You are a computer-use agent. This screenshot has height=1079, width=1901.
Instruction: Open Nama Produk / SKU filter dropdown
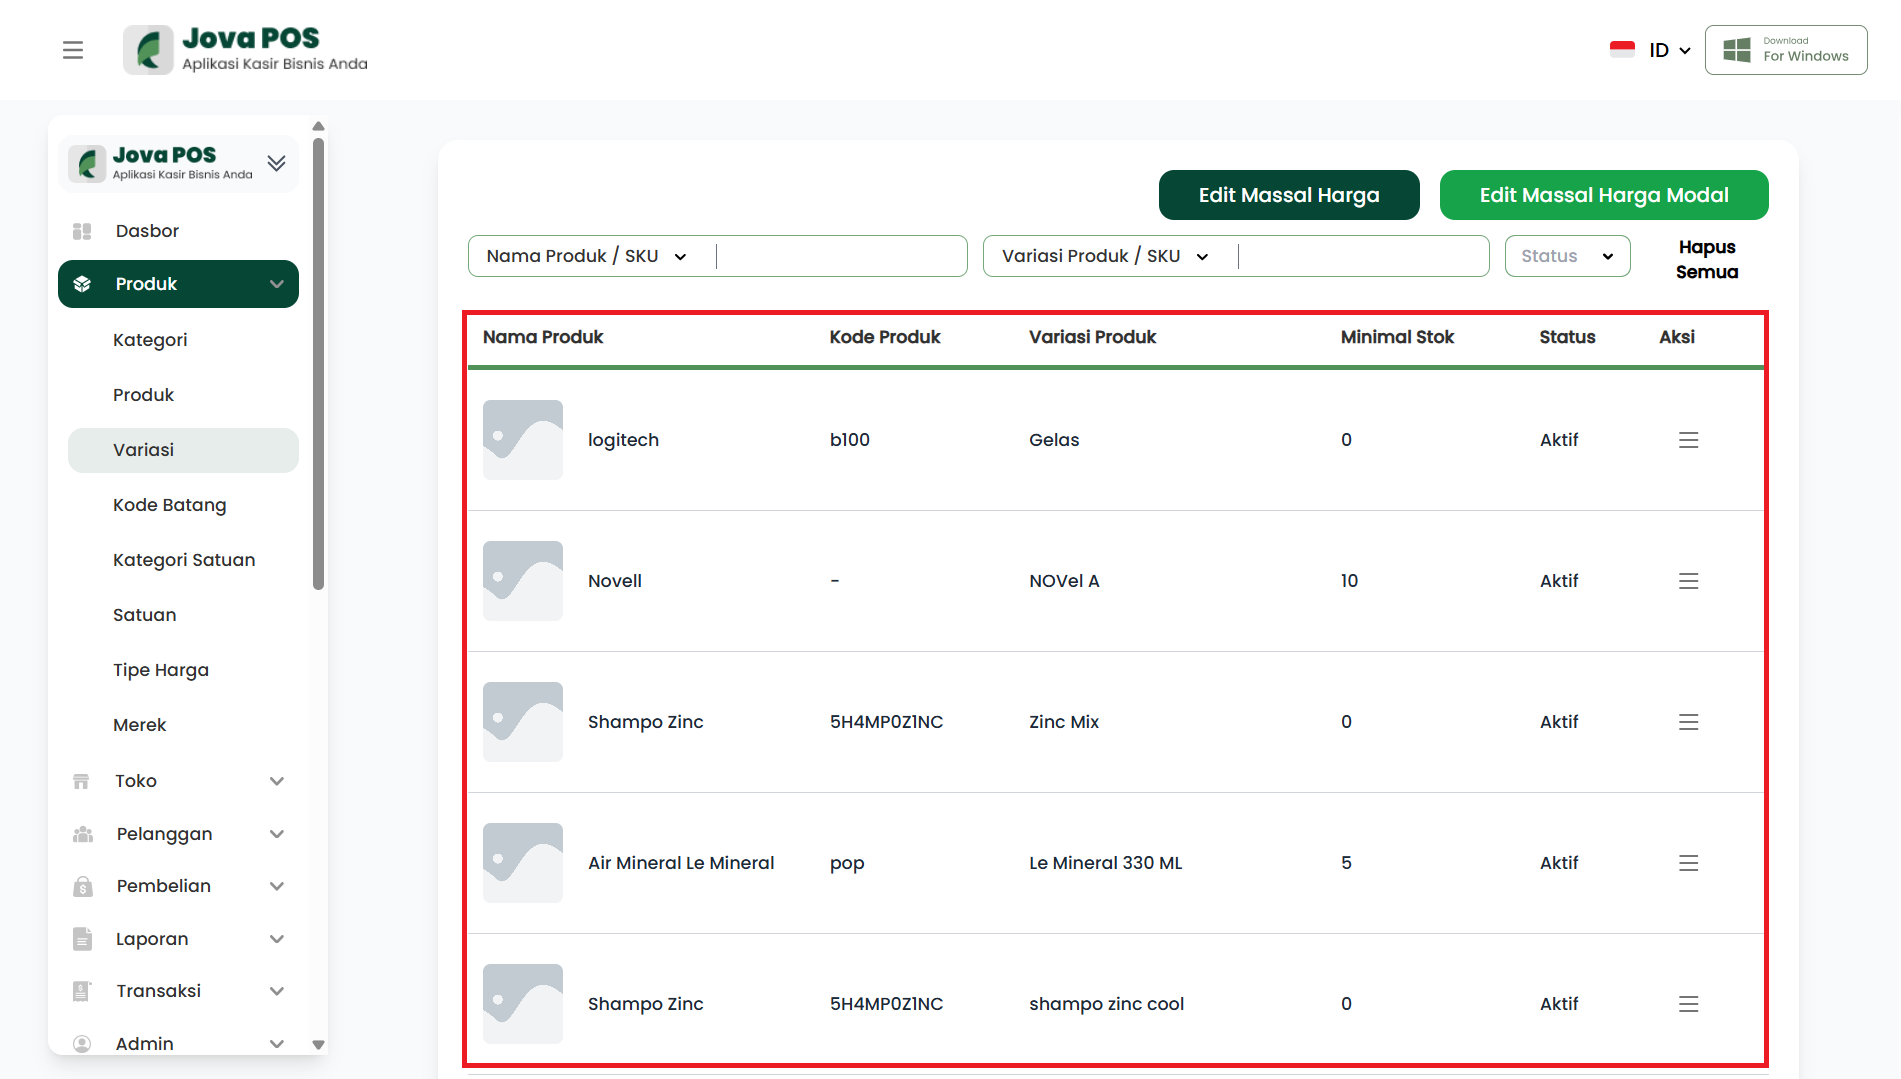(x=586, y=256)
